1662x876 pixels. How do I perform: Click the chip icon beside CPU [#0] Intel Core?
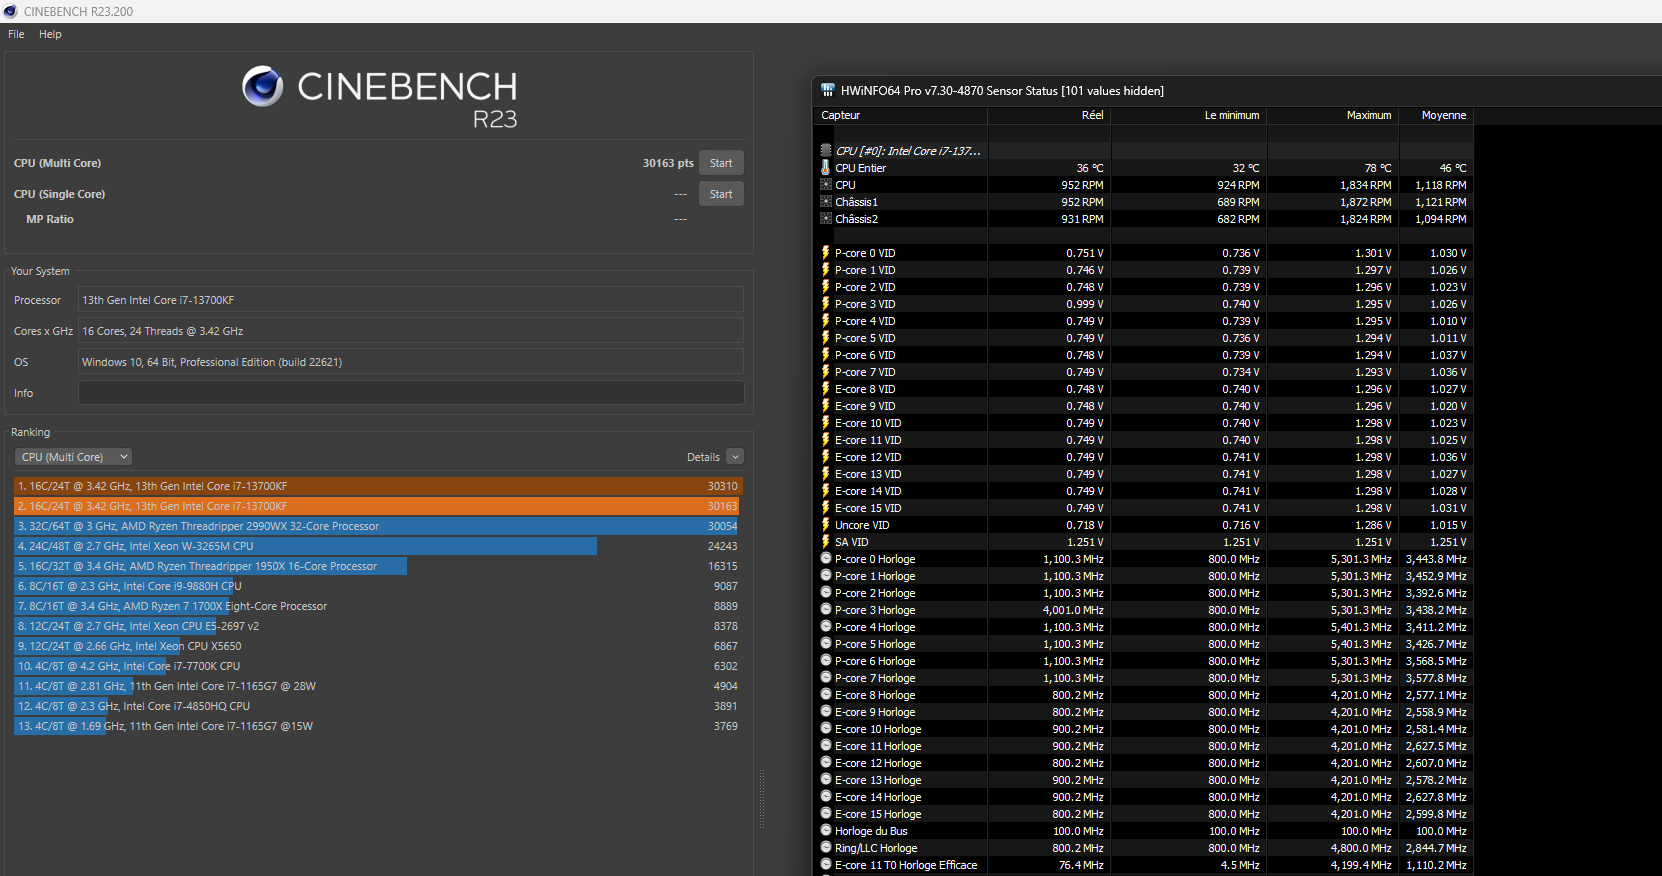coord(826,151)
